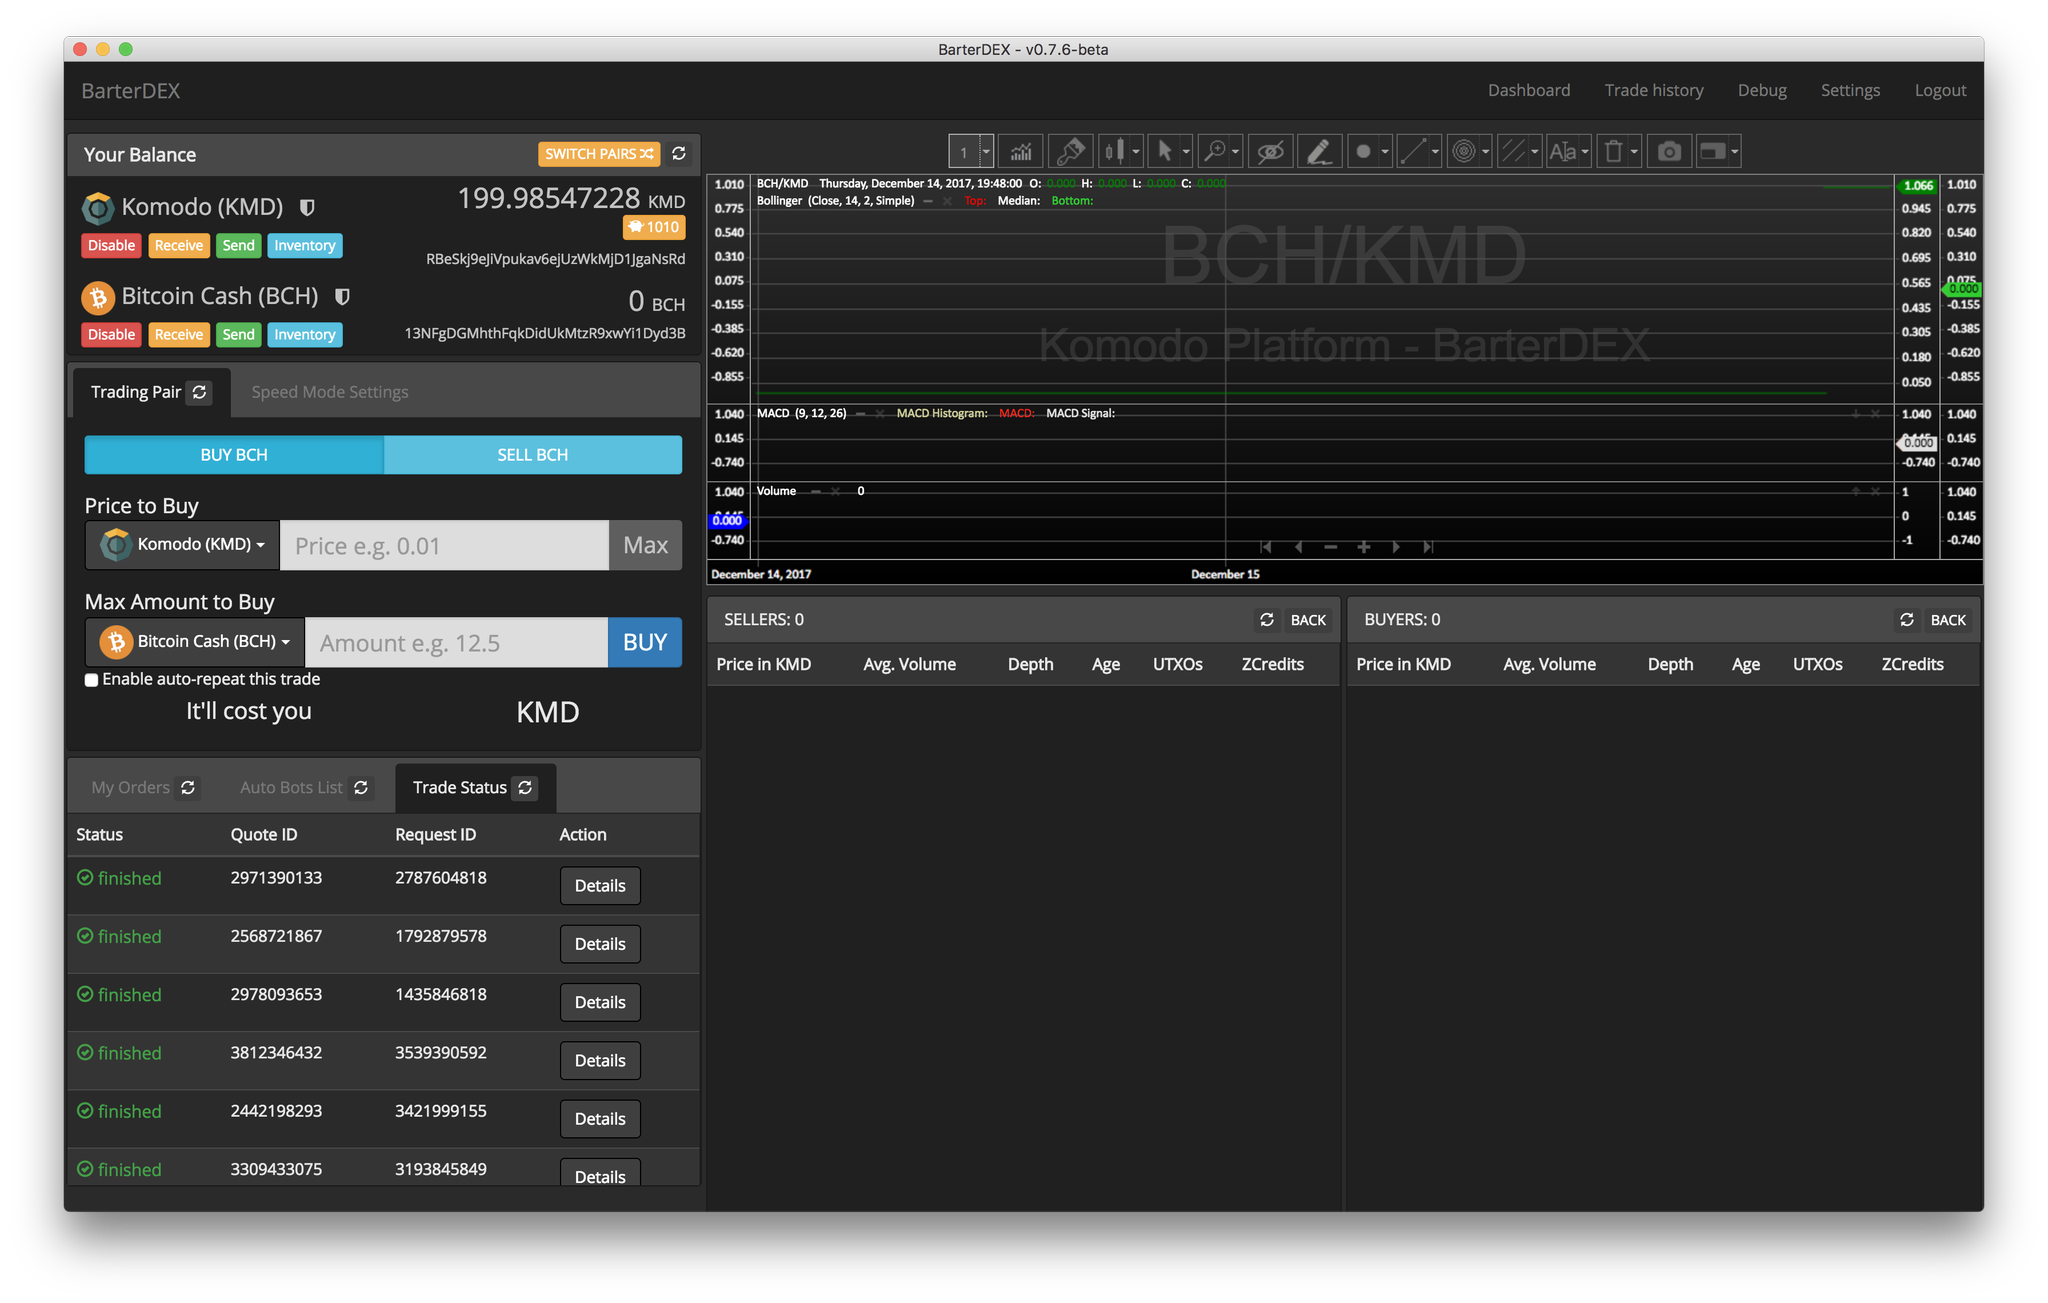Click the Max Amount to Buy input
Image resolution: width=2048 pixels, height=1303 pixels.
pyautogui.click(x=456, y=642)
